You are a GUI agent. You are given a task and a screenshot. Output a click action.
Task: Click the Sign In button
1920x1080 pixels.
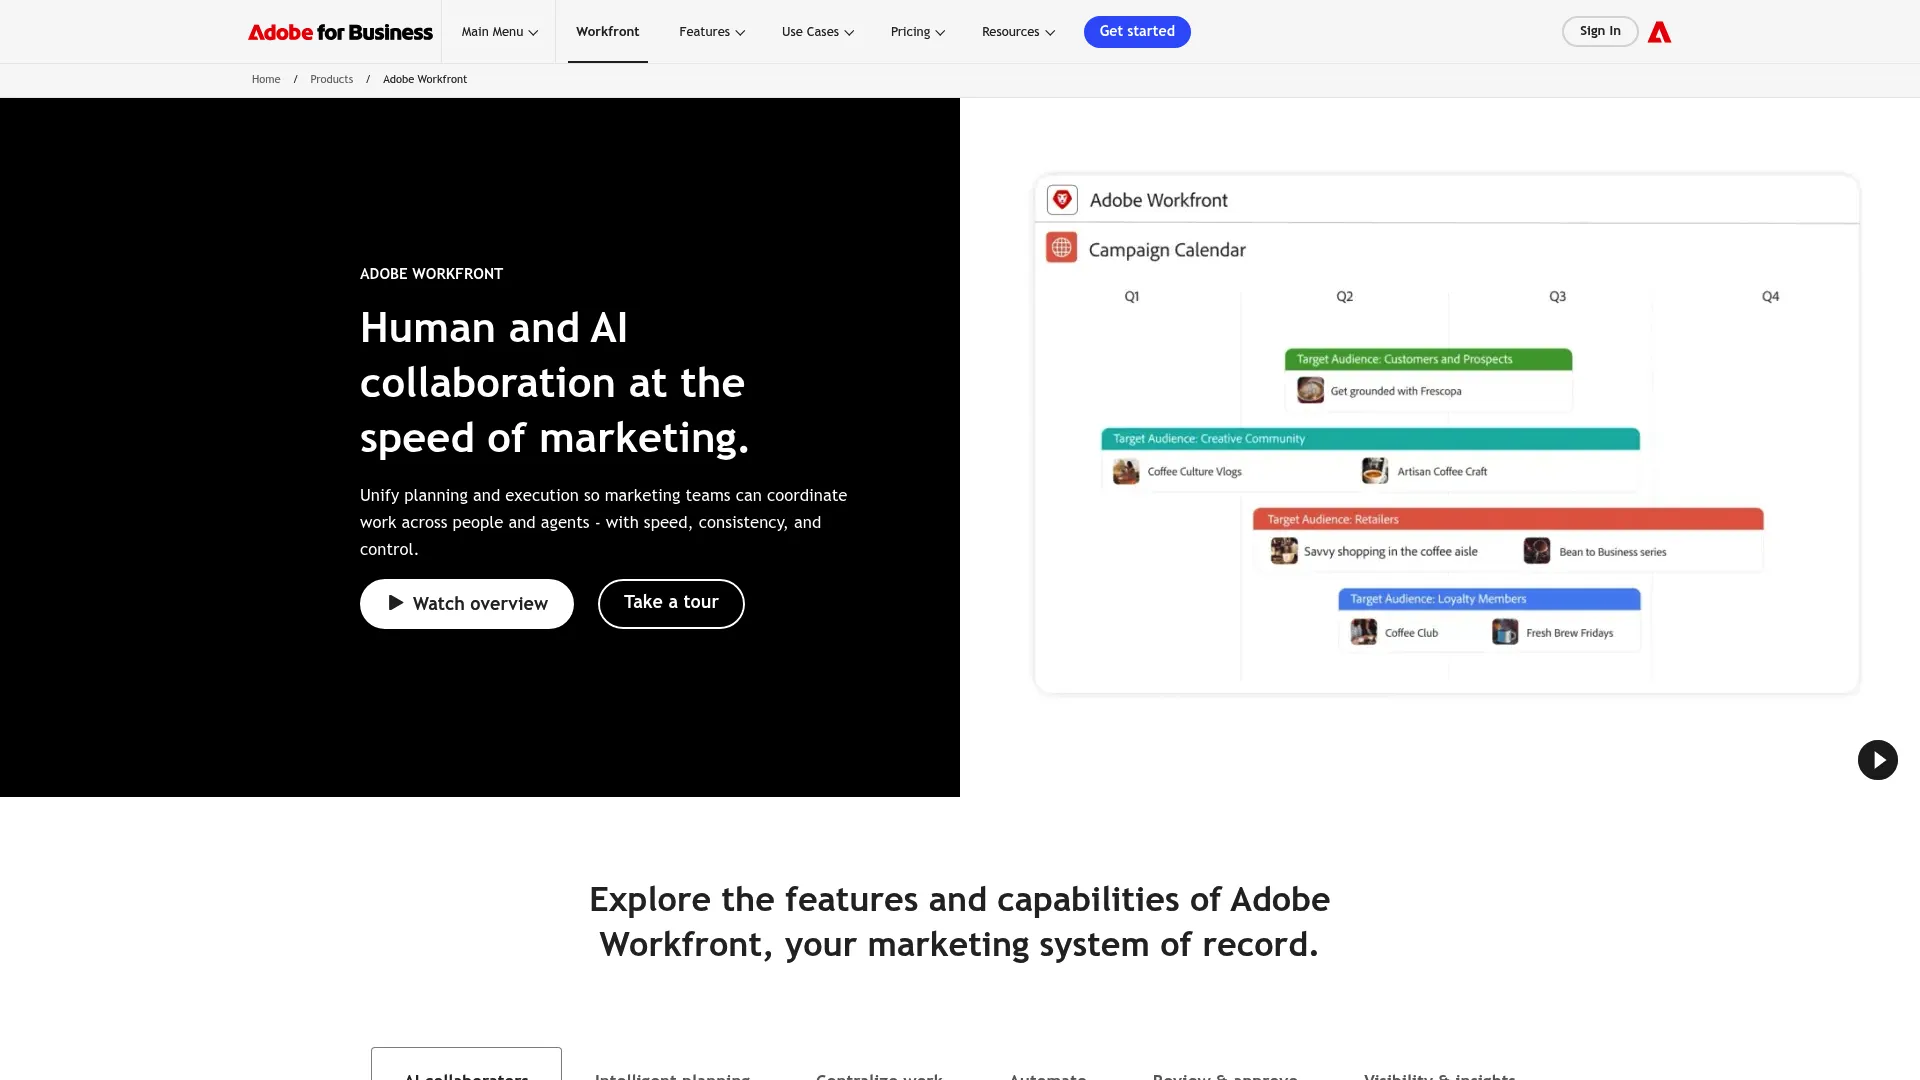1600,31
